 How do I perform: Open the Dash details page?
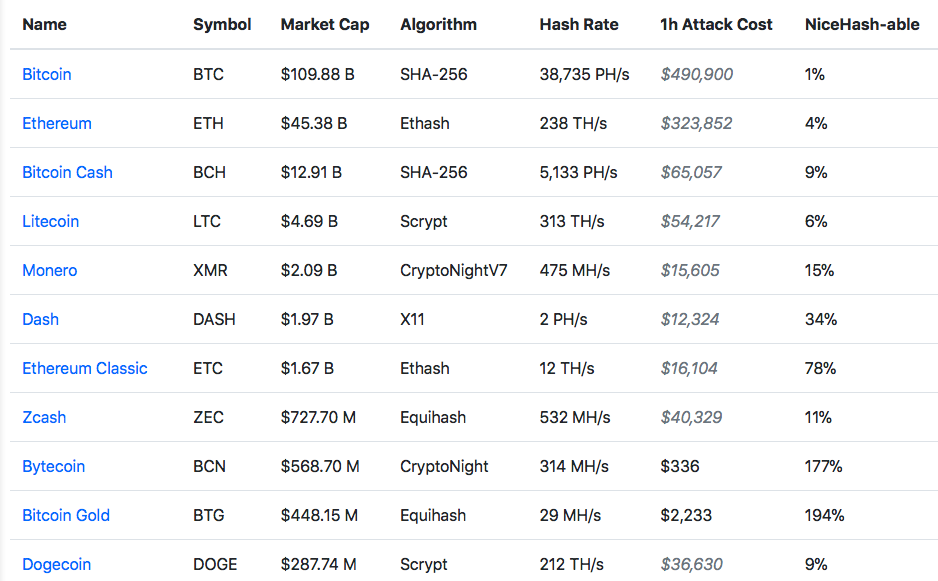pyautogui.click(x=40, y=319)
